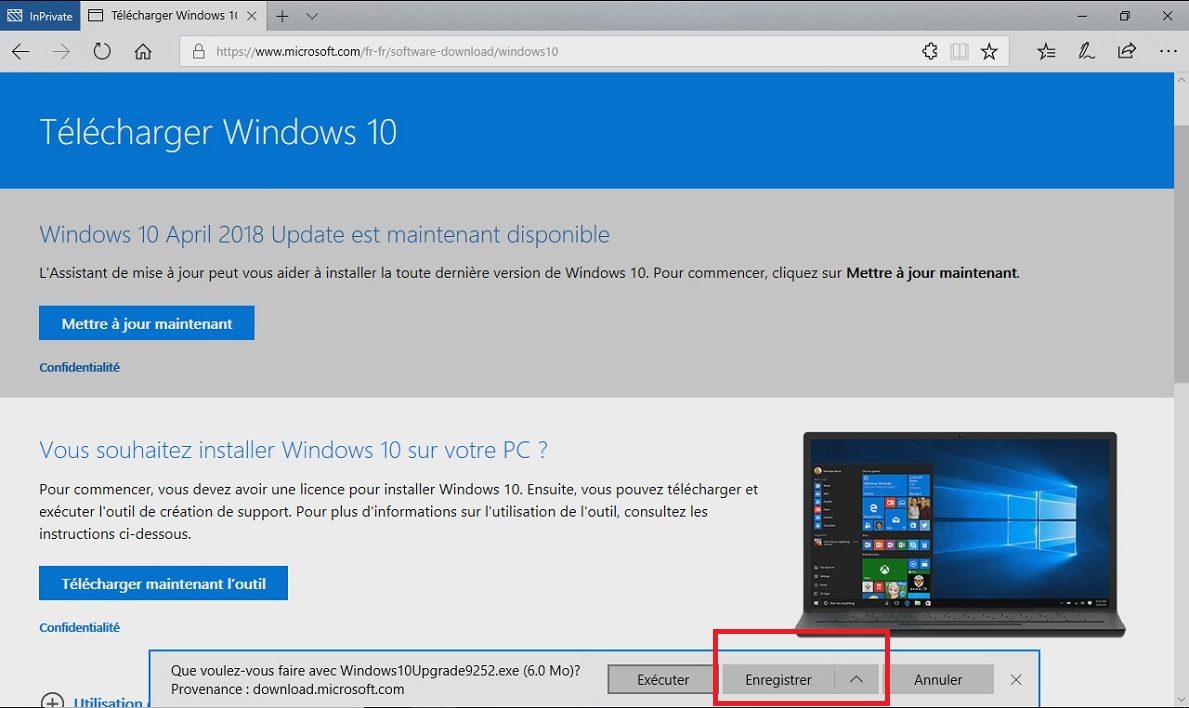Click the 'Provenance : download.microsoft.com' text
This screenshot has width=1189, height=708.
(x=287, y=690)
